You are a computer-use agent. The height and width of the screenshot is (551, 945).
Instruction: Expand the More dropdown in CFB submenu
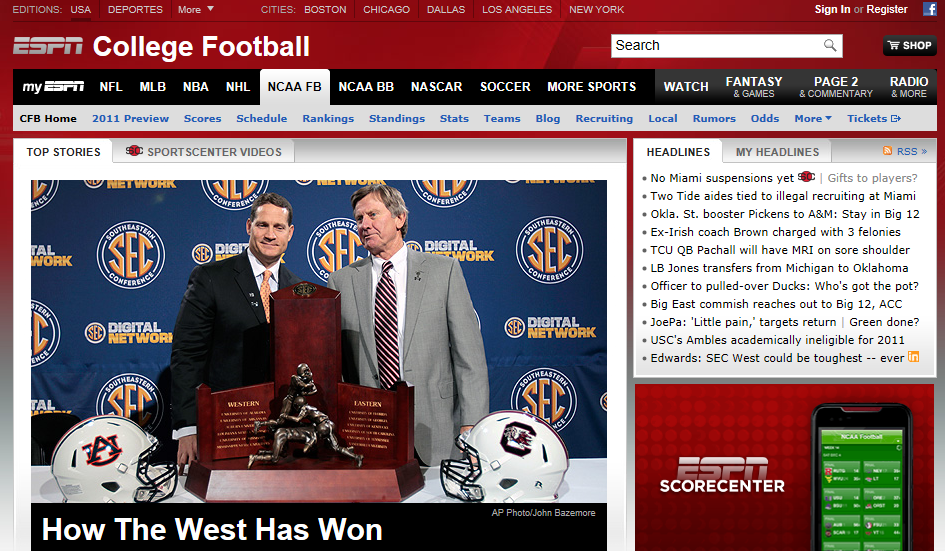pyautogui.click(x=813, y=119)
